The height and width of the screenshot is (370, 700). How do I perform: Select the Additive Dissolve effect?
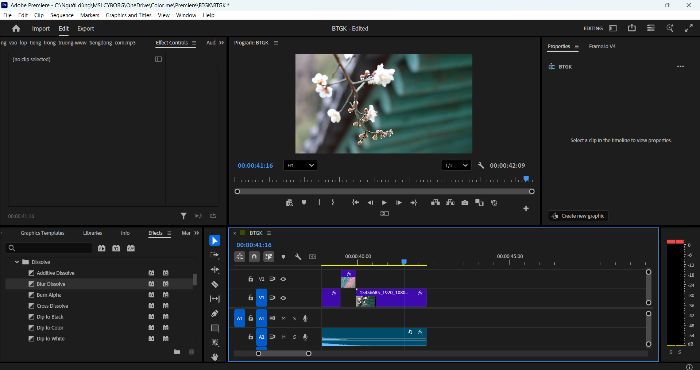[x=55, y=273]
